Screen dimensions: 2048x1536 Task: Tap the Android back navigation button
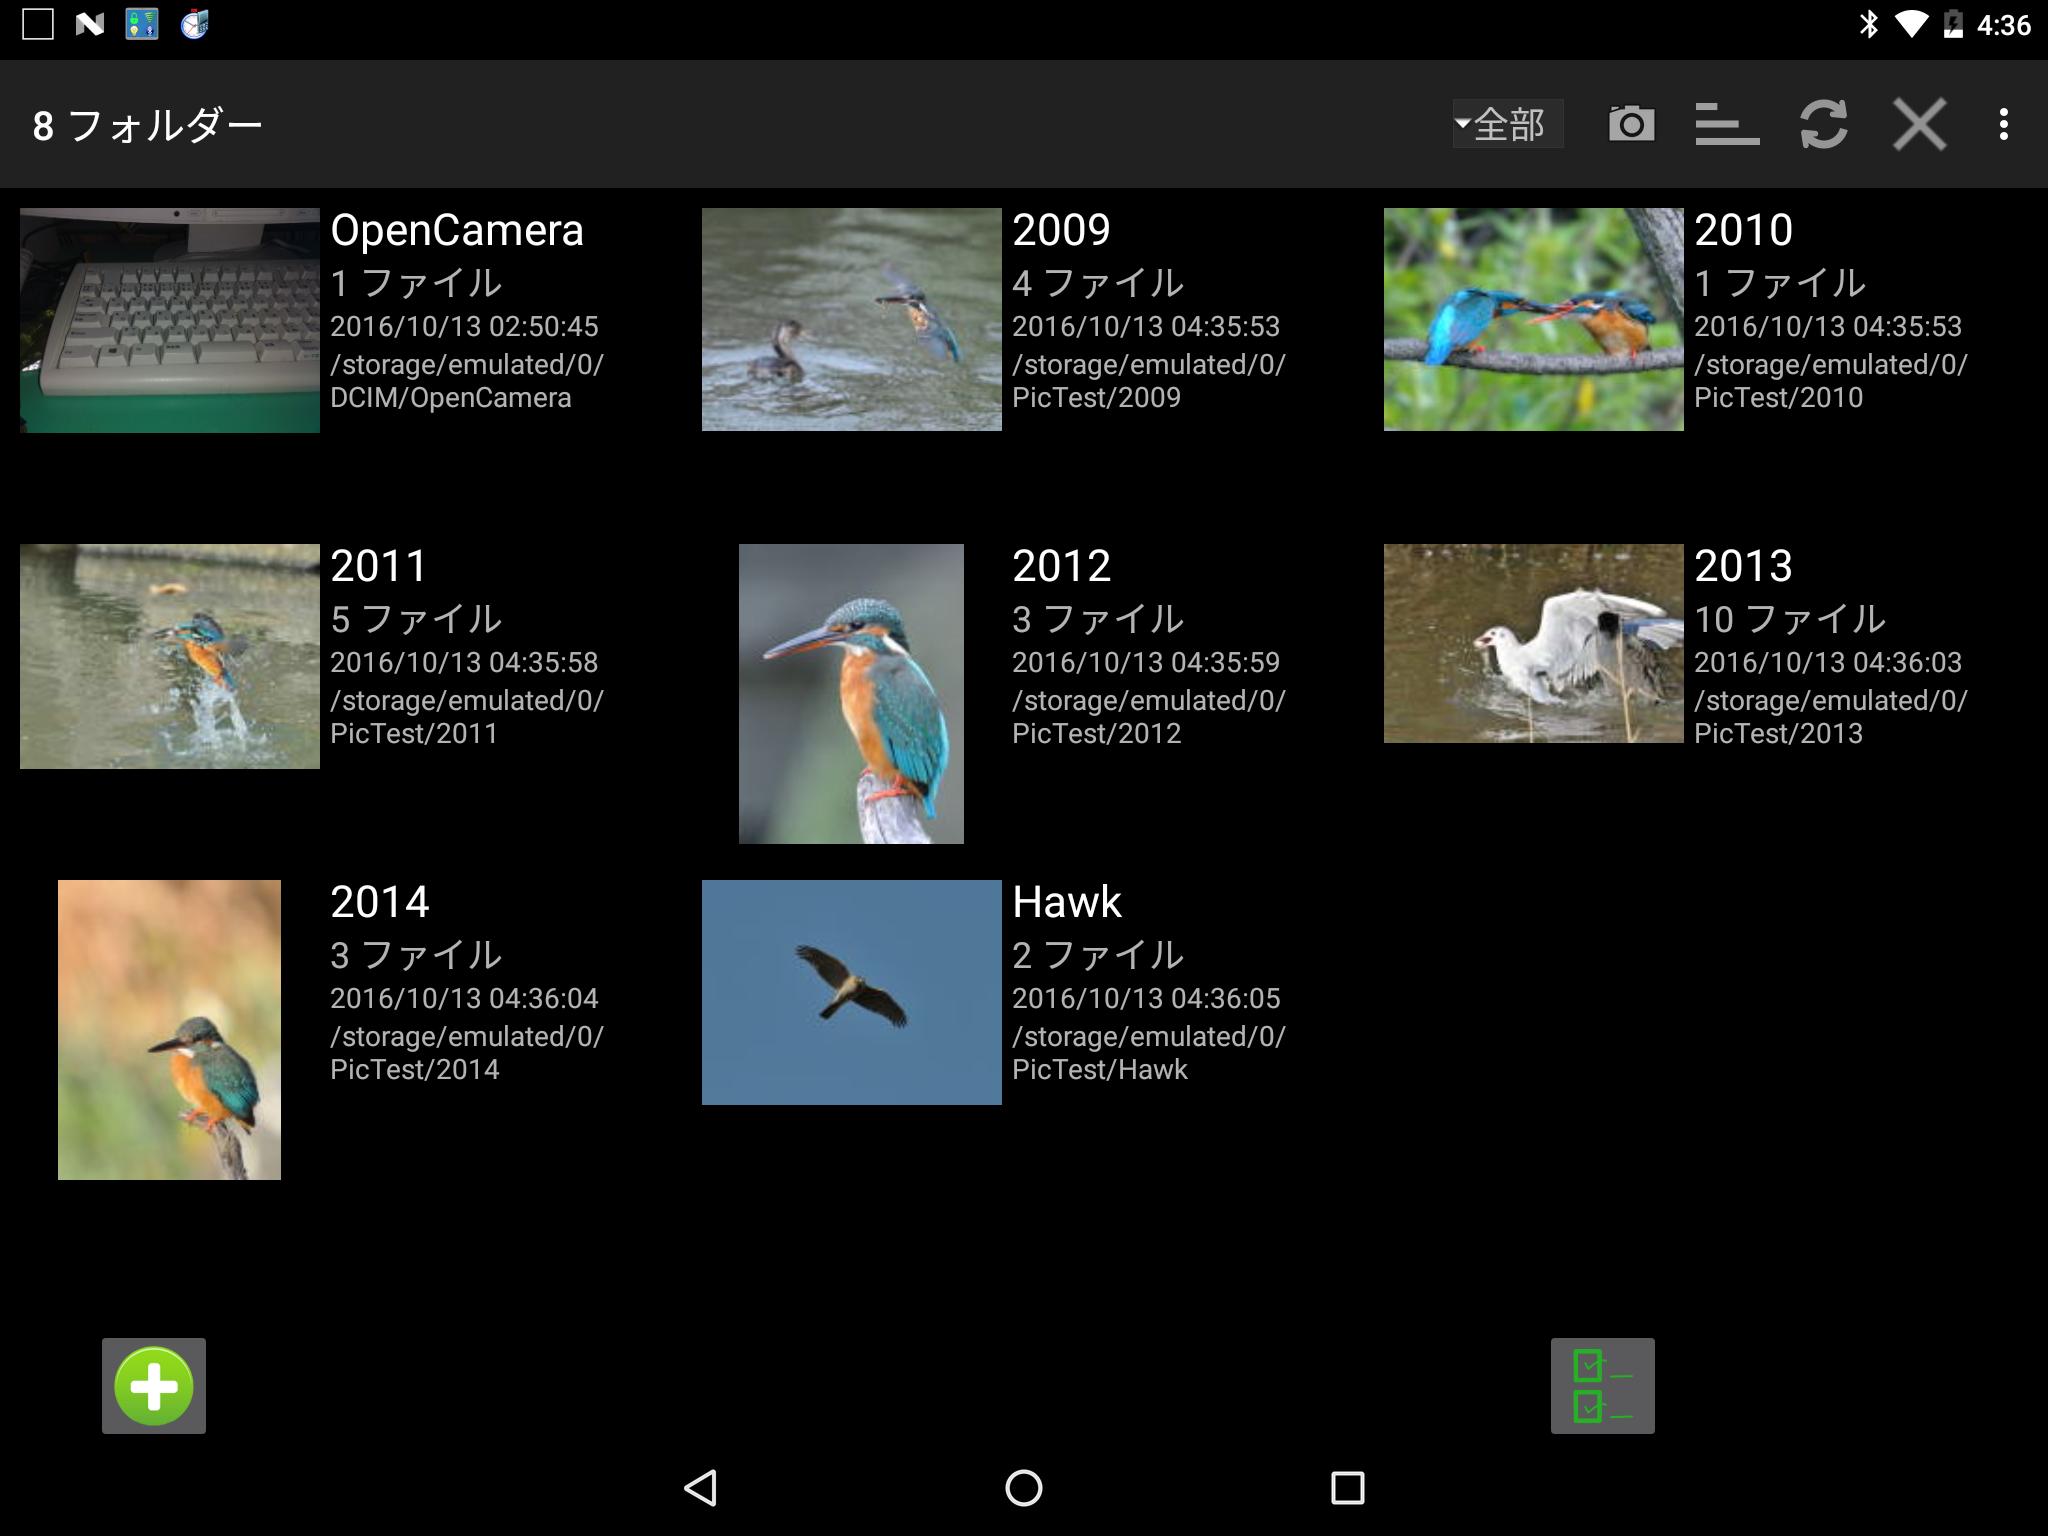click(700, 1487)
